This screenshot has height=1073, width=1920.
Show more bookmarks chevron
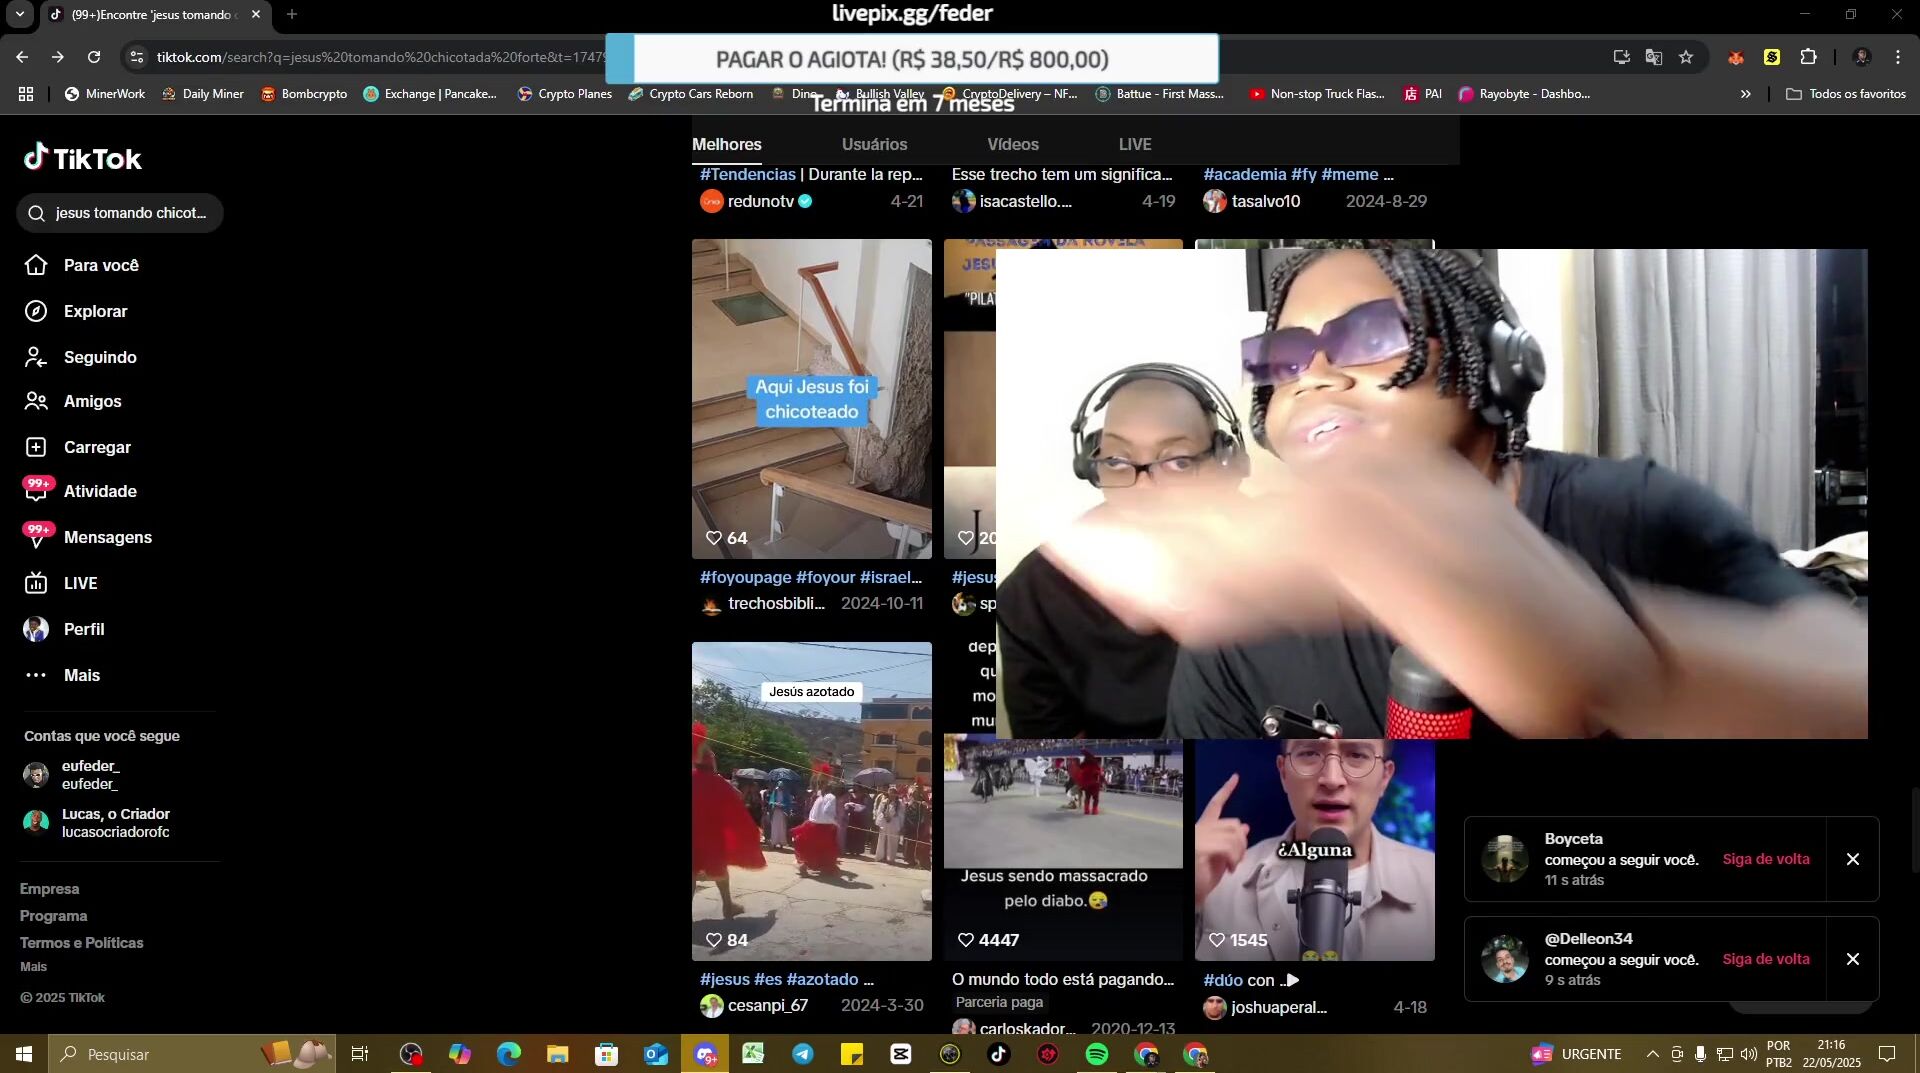pyautogui.click(x=1746, y=94)
